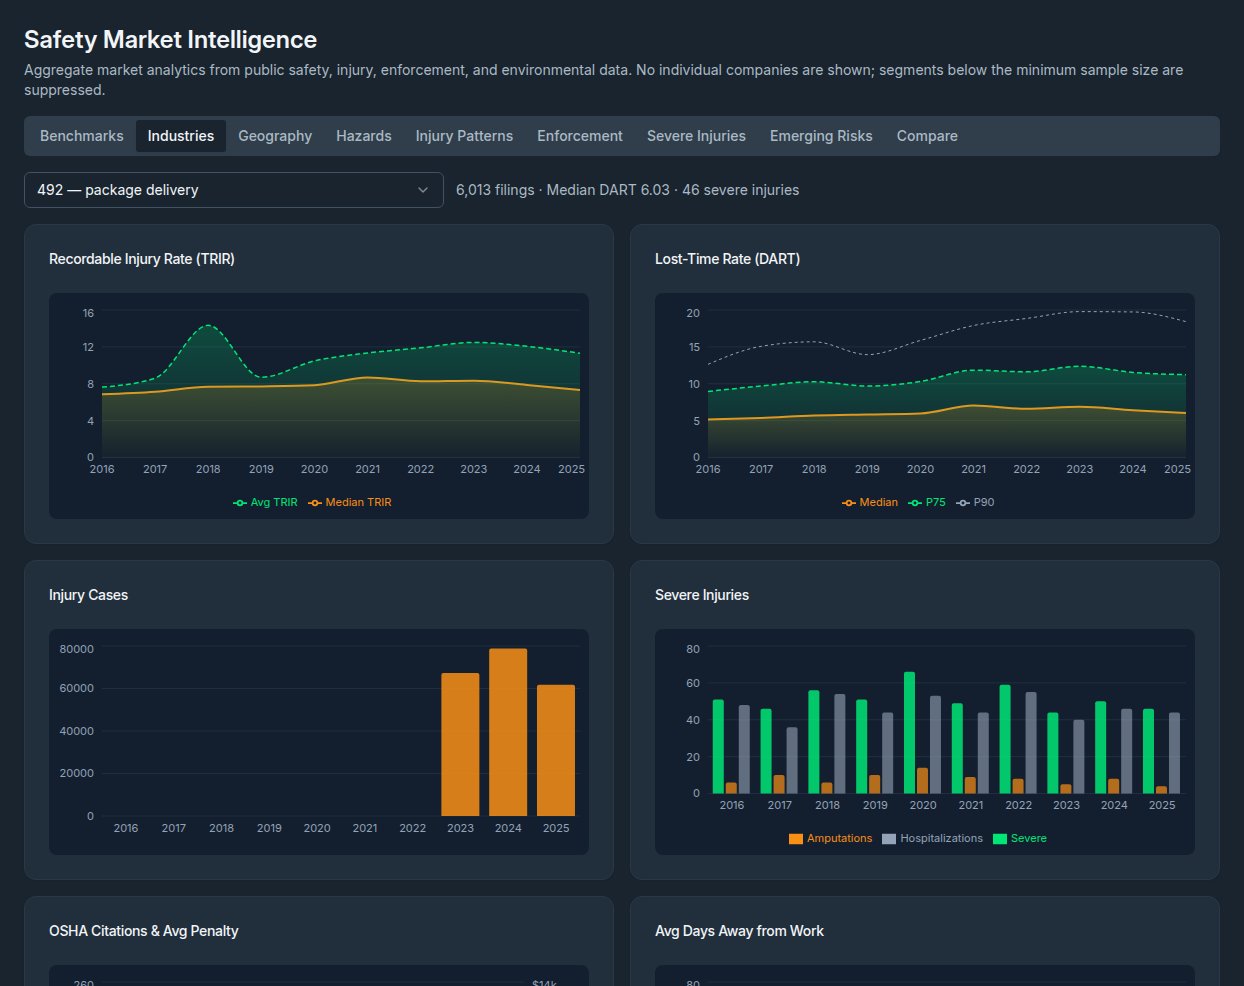The height and width of the screenshot is (986, 1244).
Task: Click the 2020 green Severe bar
Action: pyautogui.click(x=910, y=732)
